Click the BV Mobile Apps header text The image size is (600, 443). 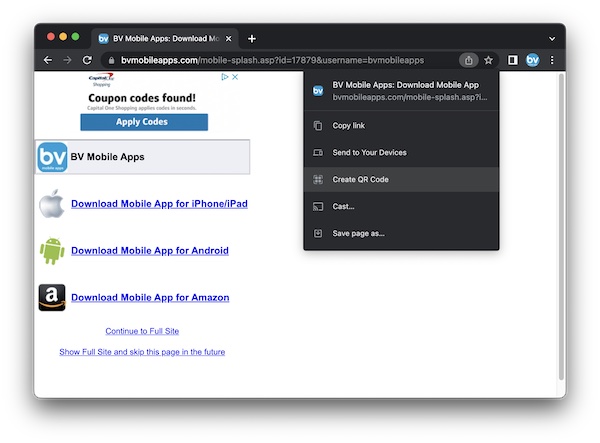click(x=108, y=157)
